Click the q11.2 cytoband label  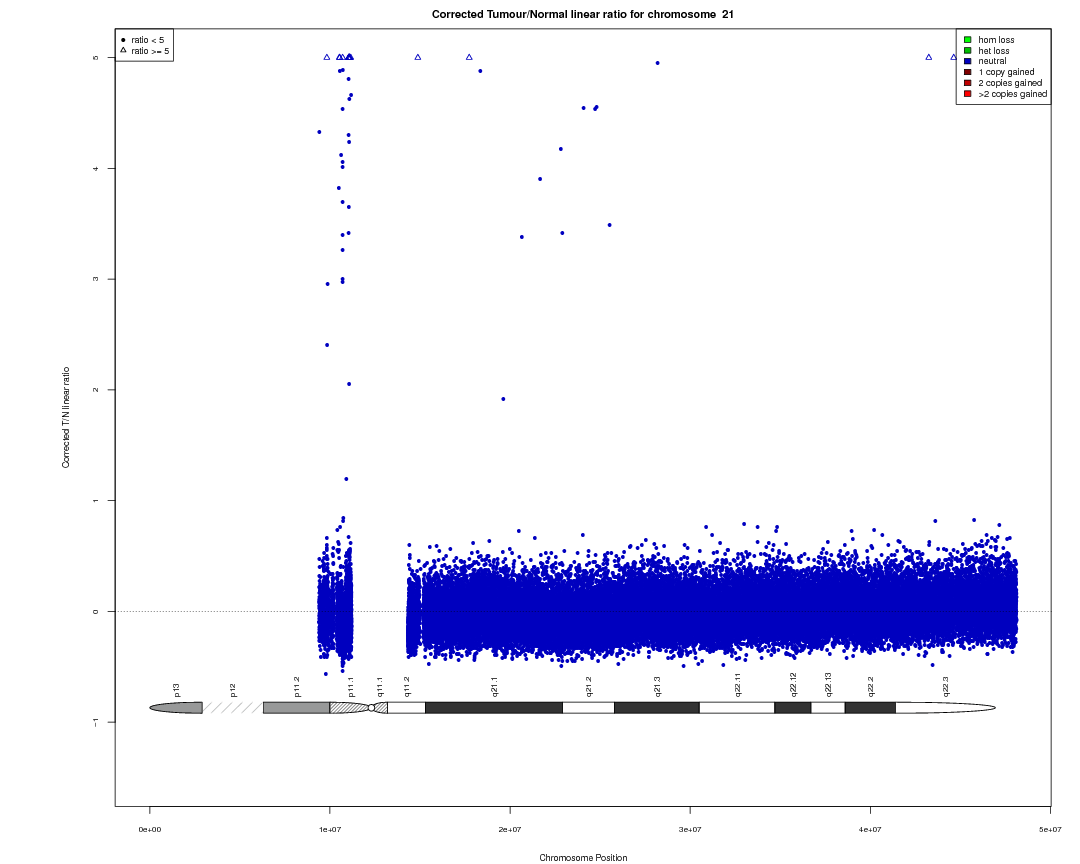406,687
